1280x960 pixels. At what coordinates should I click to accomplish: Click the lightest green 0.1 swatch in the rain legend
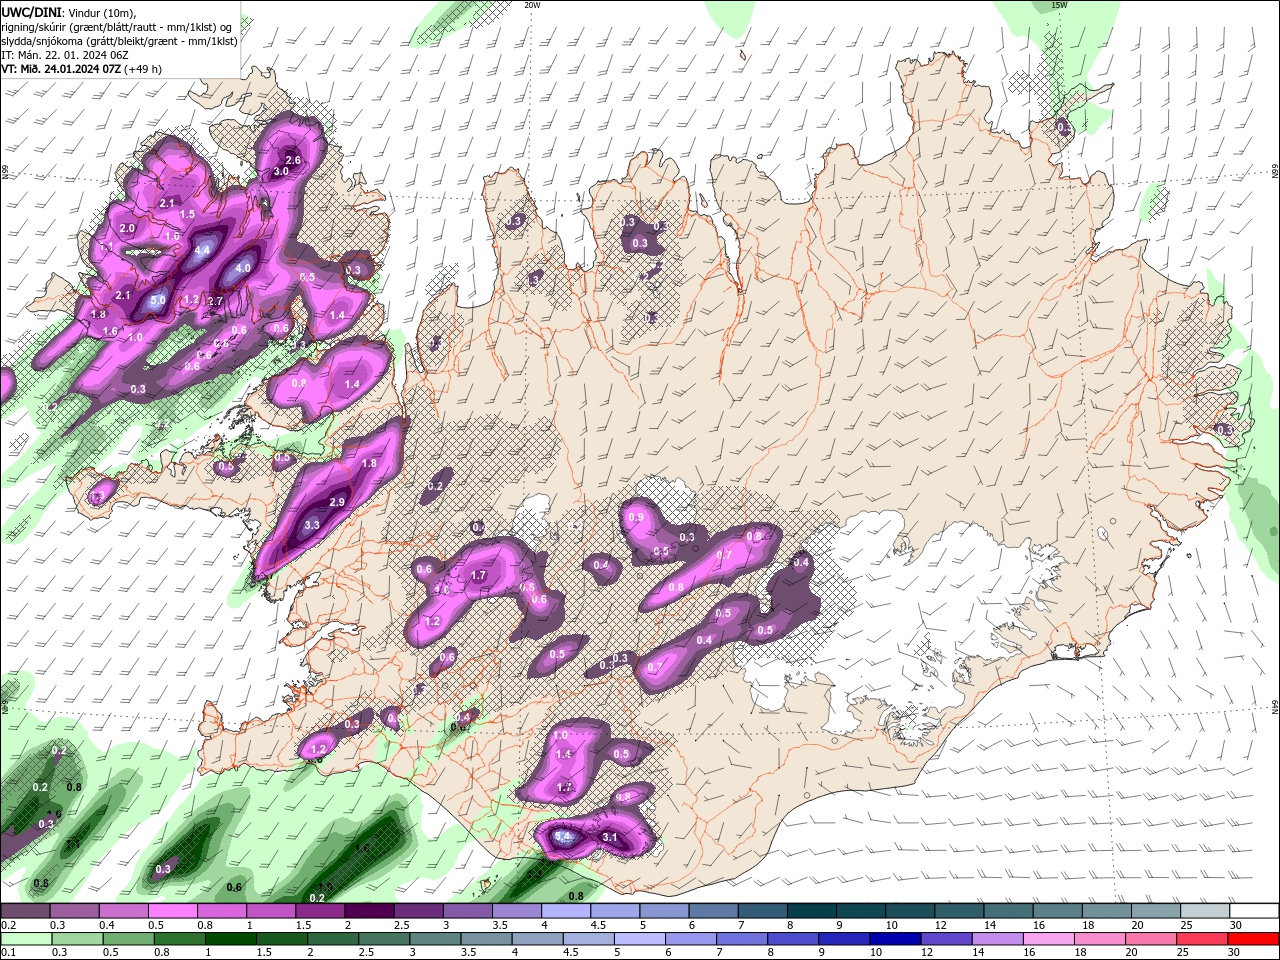(x=25, y=939)
